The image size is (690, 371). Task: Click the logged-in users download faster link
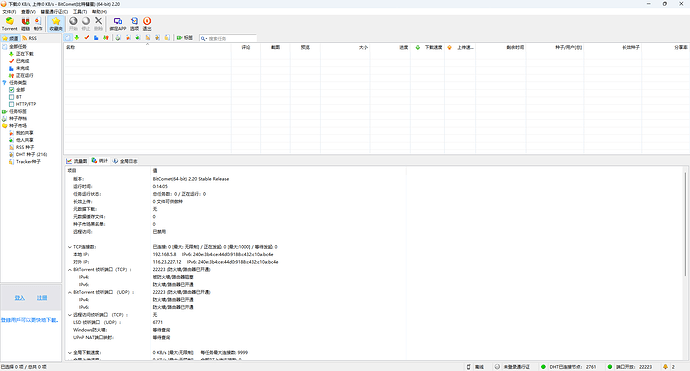(x=30, y=320)
